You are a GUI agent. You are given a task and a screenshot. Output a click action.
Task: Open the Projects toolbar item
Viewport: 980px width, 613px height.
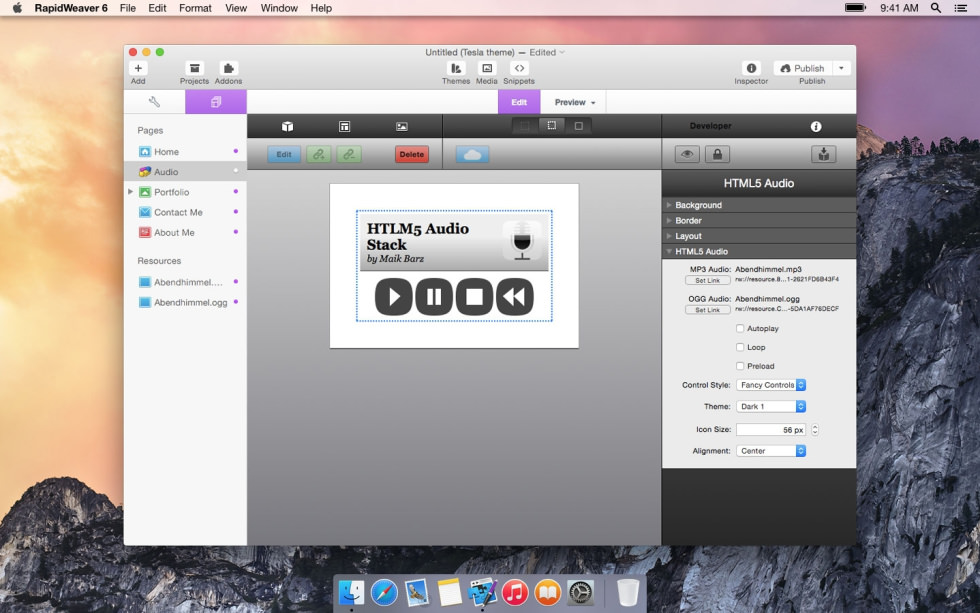click(194, 69)
